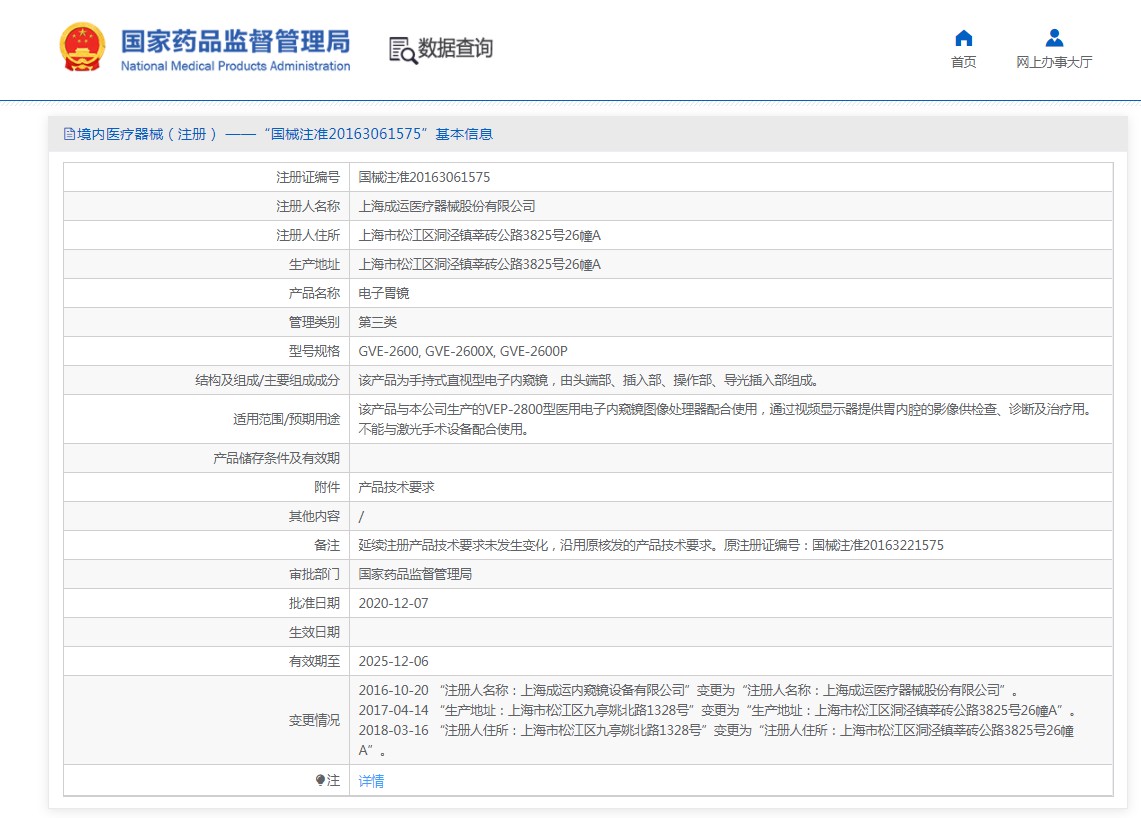Click the 变更情况 row label
This screenshot has width=1141, height=818.
coord(314,720)
